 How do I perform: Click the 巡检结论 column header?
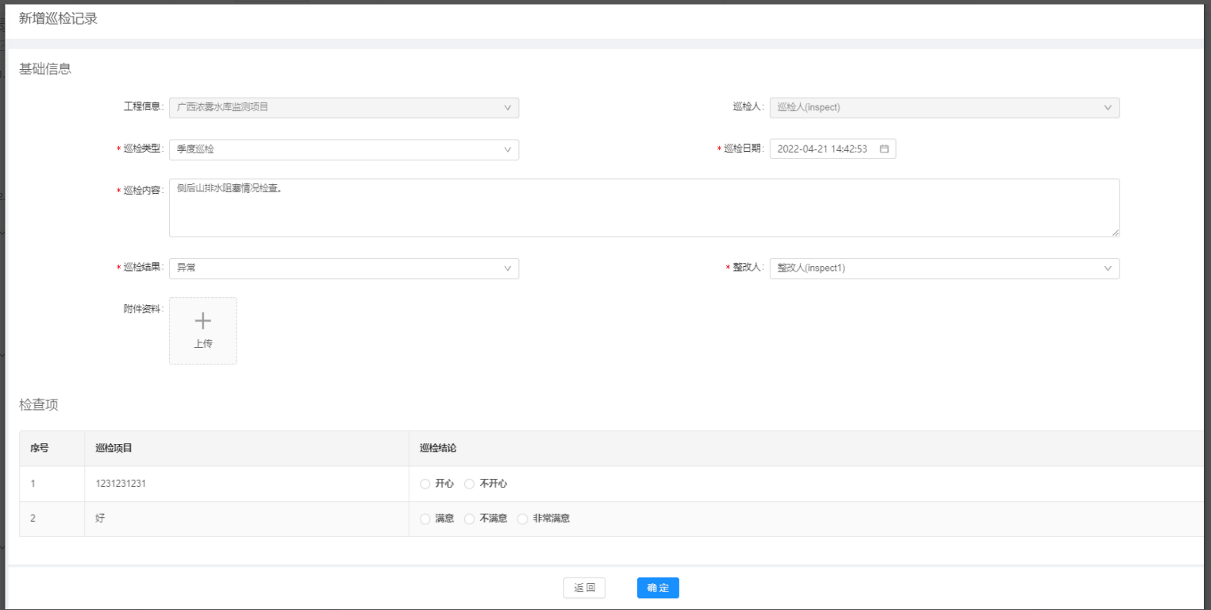pos(438,448)
